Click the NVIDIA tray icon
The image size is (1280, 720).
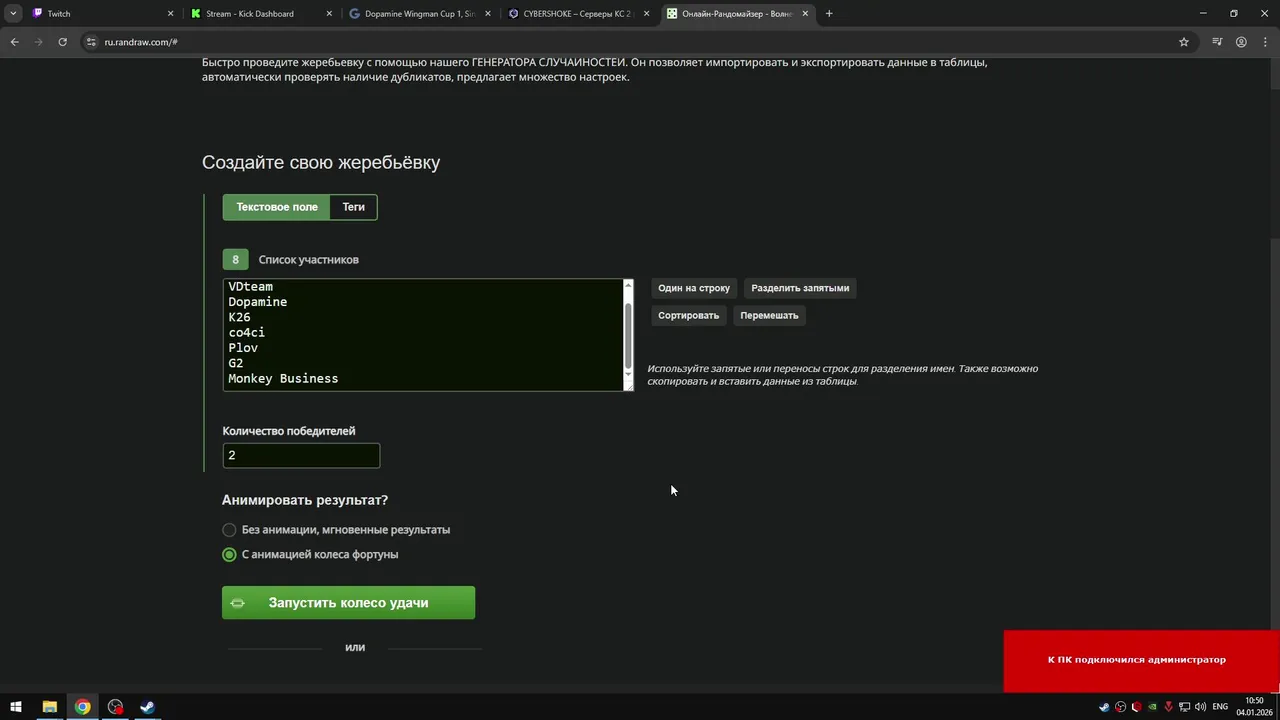(1152, 707)
